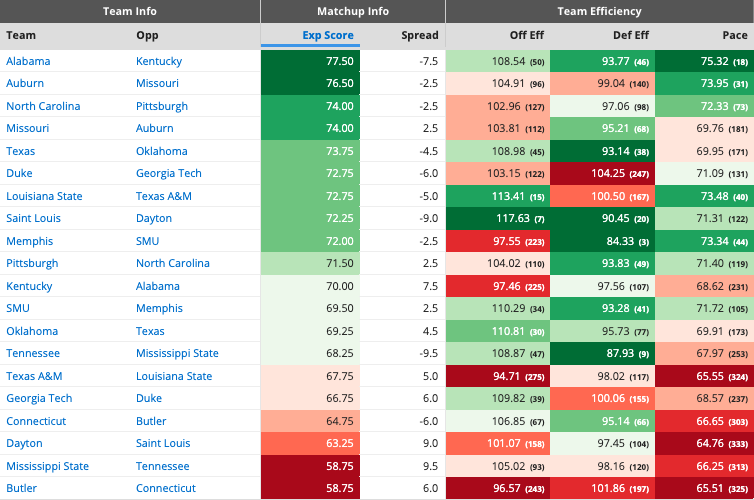Select Dayton's 64.76 pace cell

pyautogui.click(x=704, y=443)
